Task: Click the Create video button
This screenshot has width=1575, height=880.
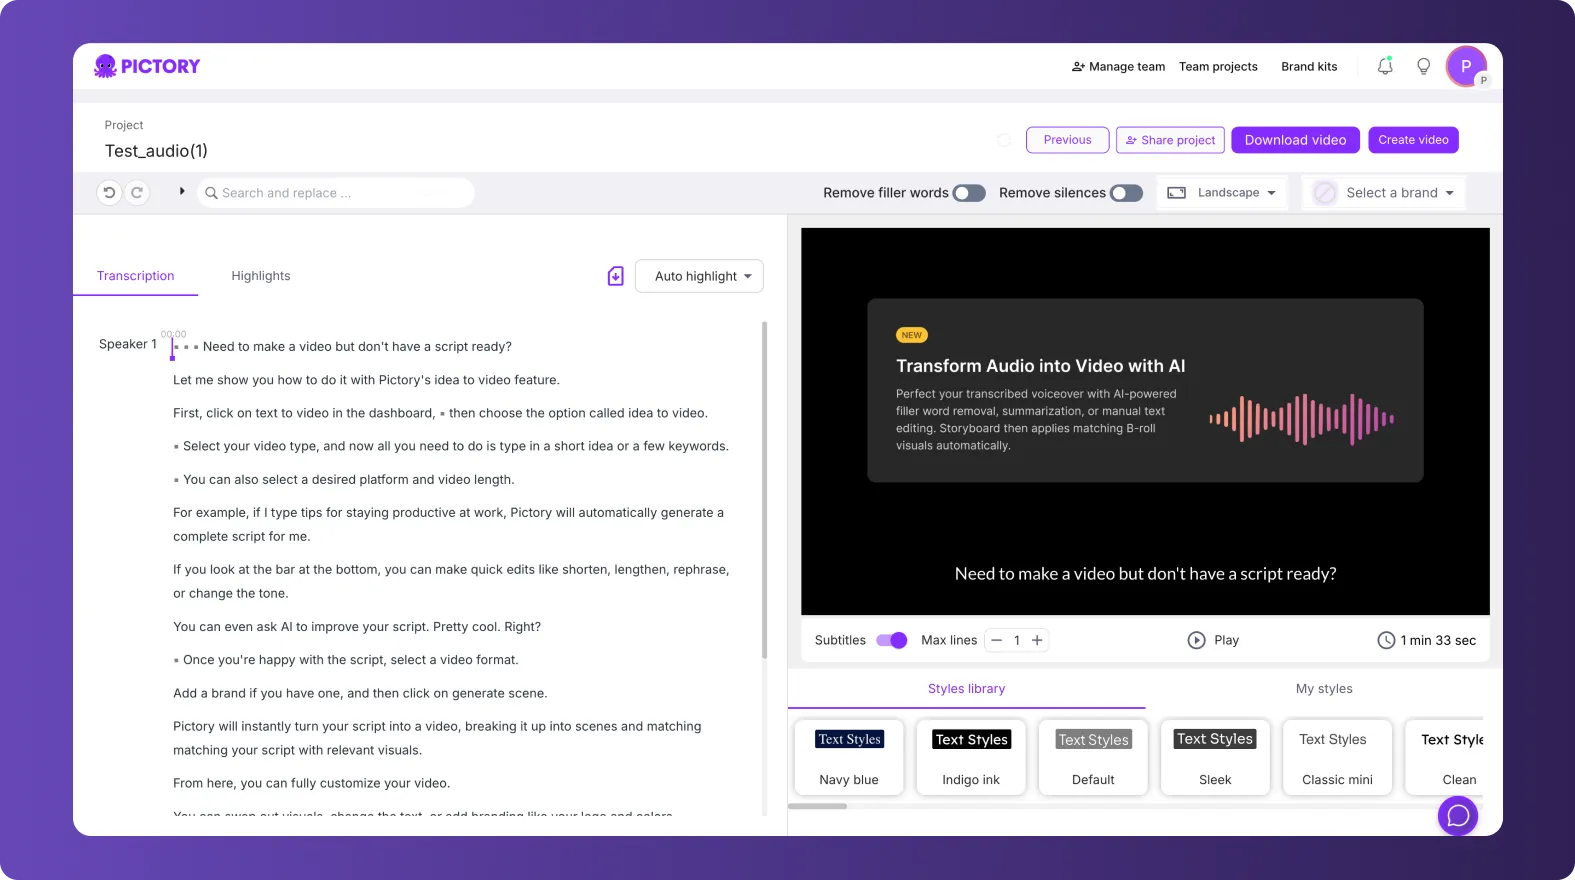Action: pyautogui.click(x=1413, y=140)
